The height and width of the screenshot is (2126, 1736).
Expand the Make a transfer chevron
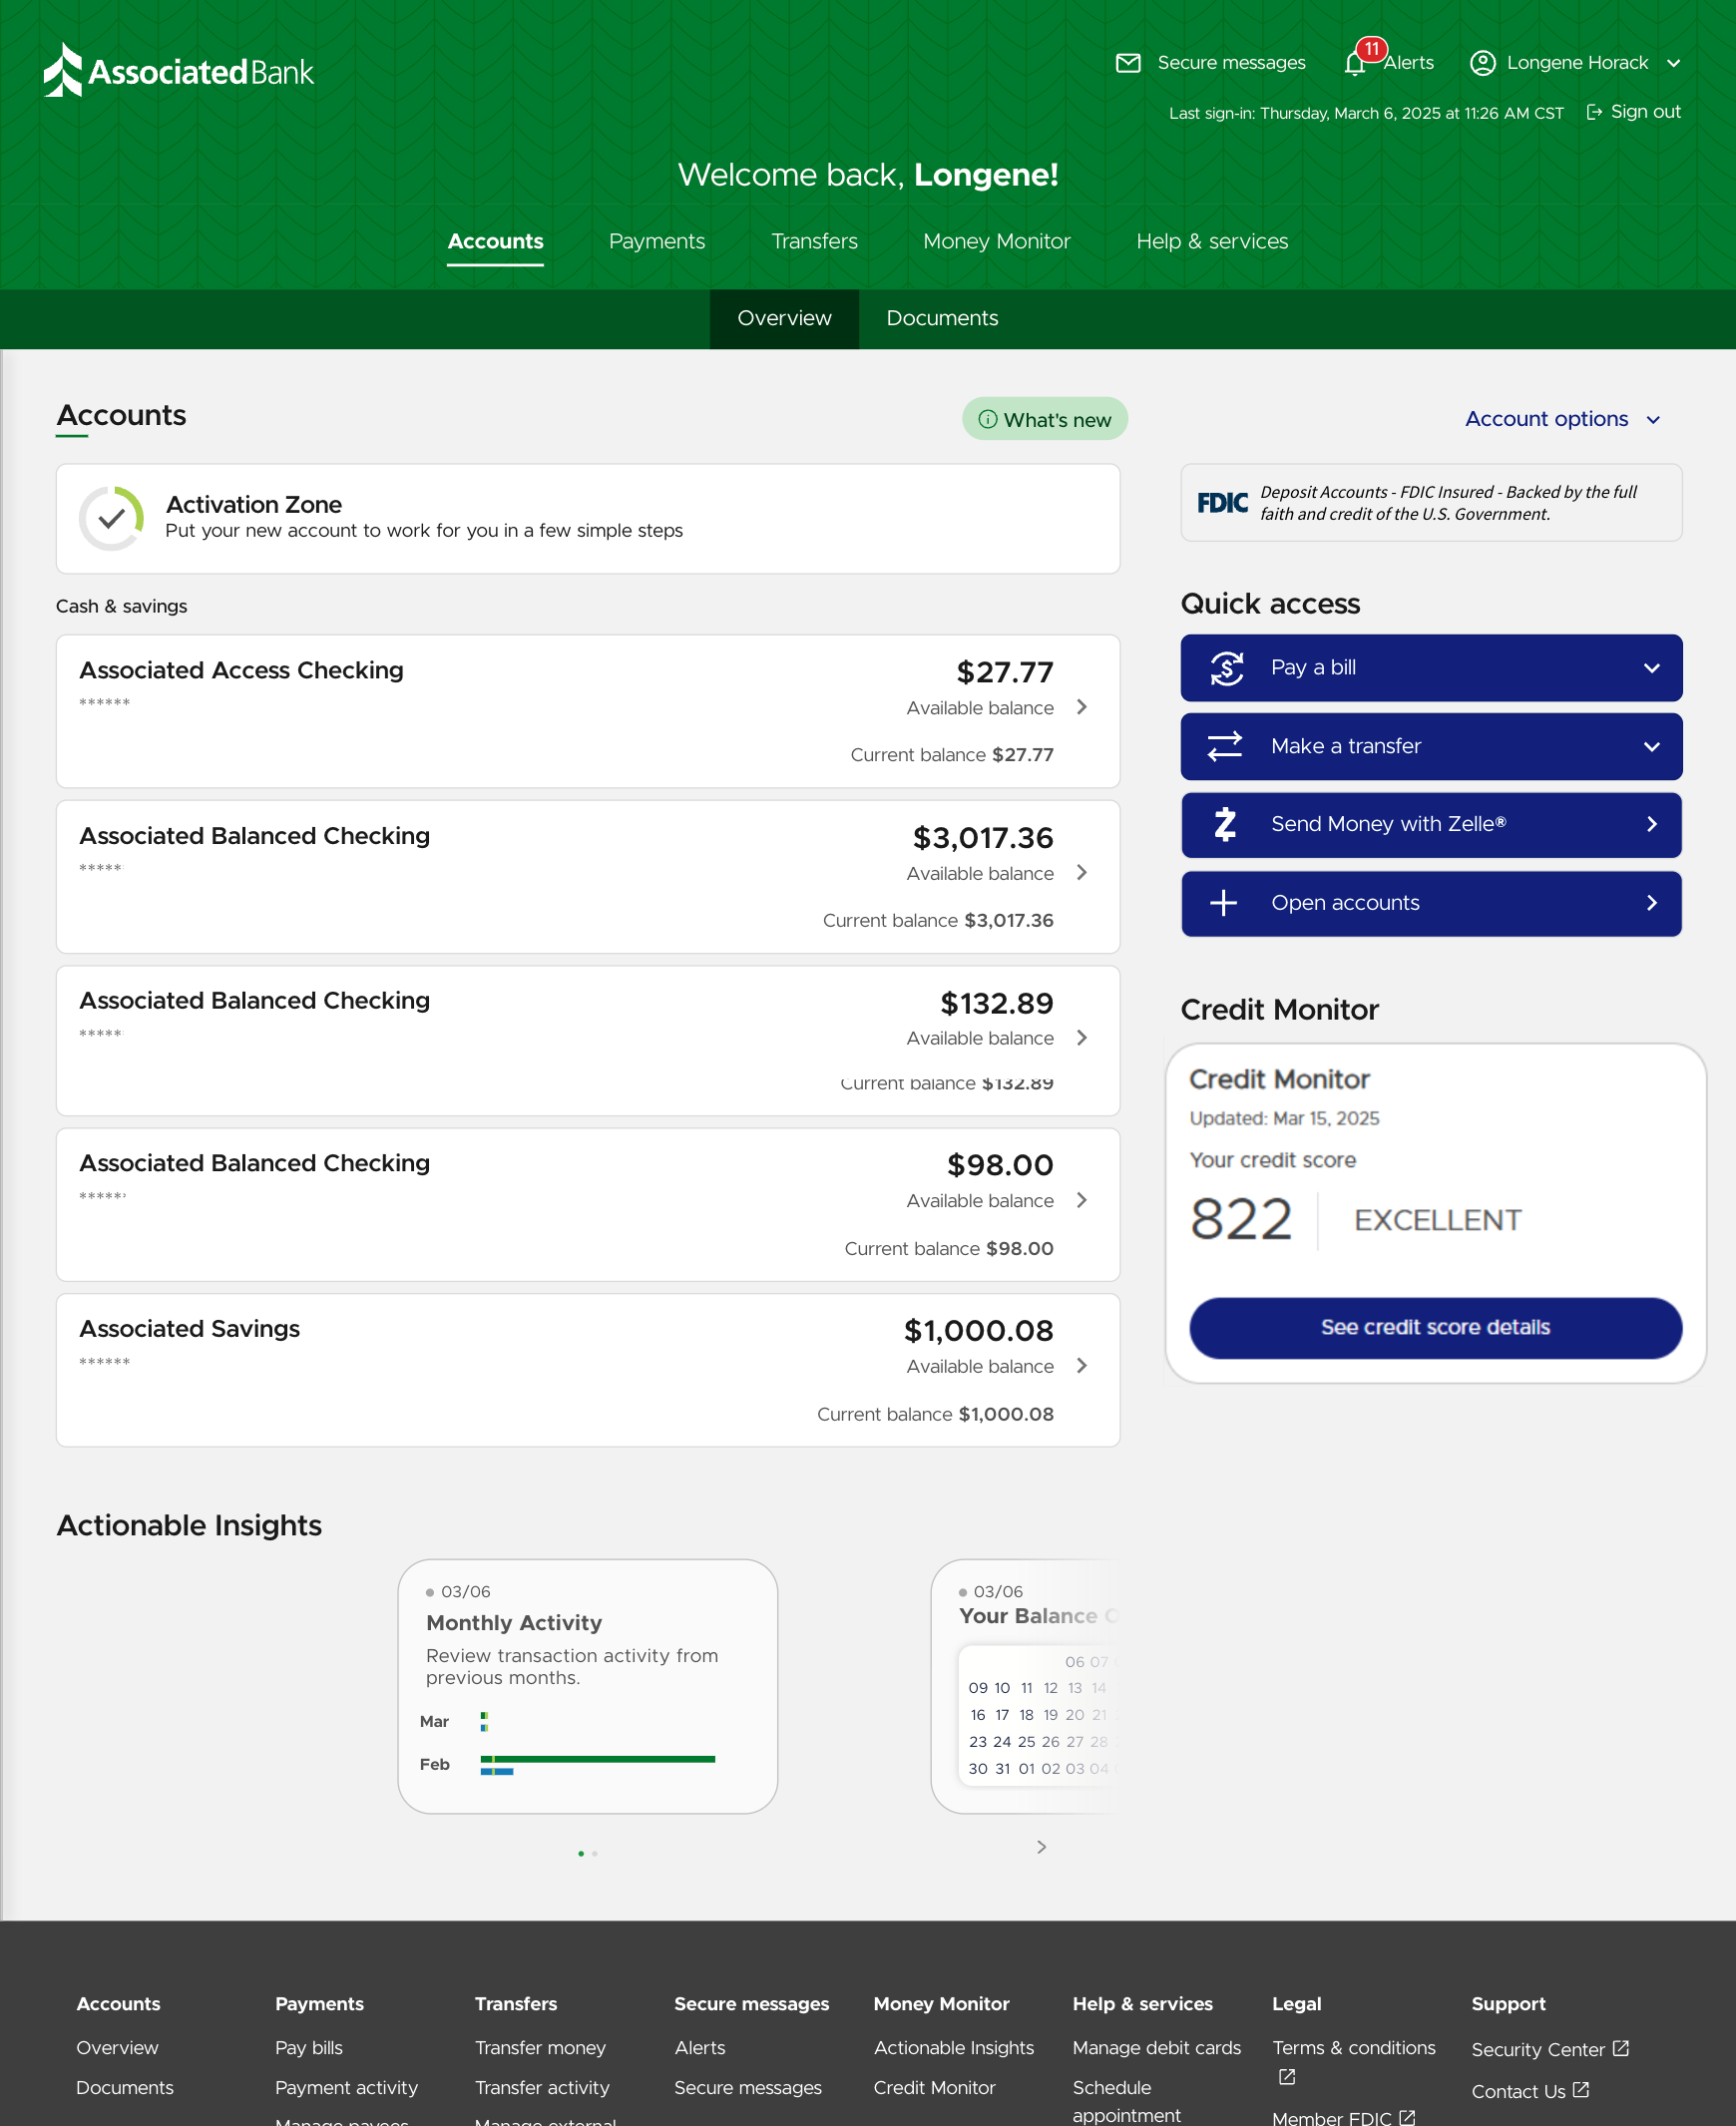coord(1654,746)
